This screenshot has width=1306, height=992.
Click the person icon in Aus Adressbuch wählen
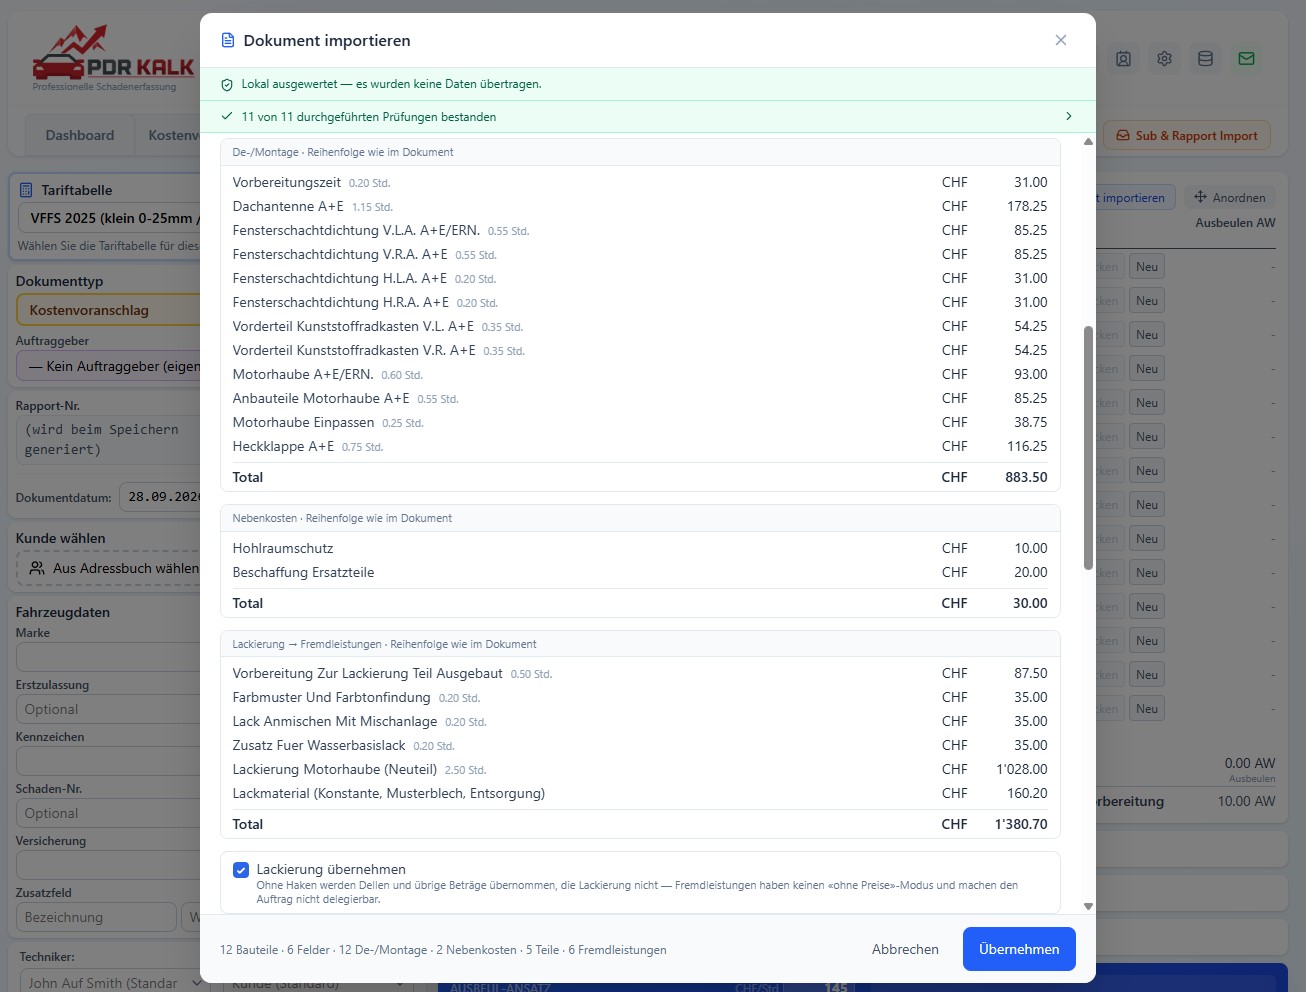pyautogui.click(x=37, y=568)
